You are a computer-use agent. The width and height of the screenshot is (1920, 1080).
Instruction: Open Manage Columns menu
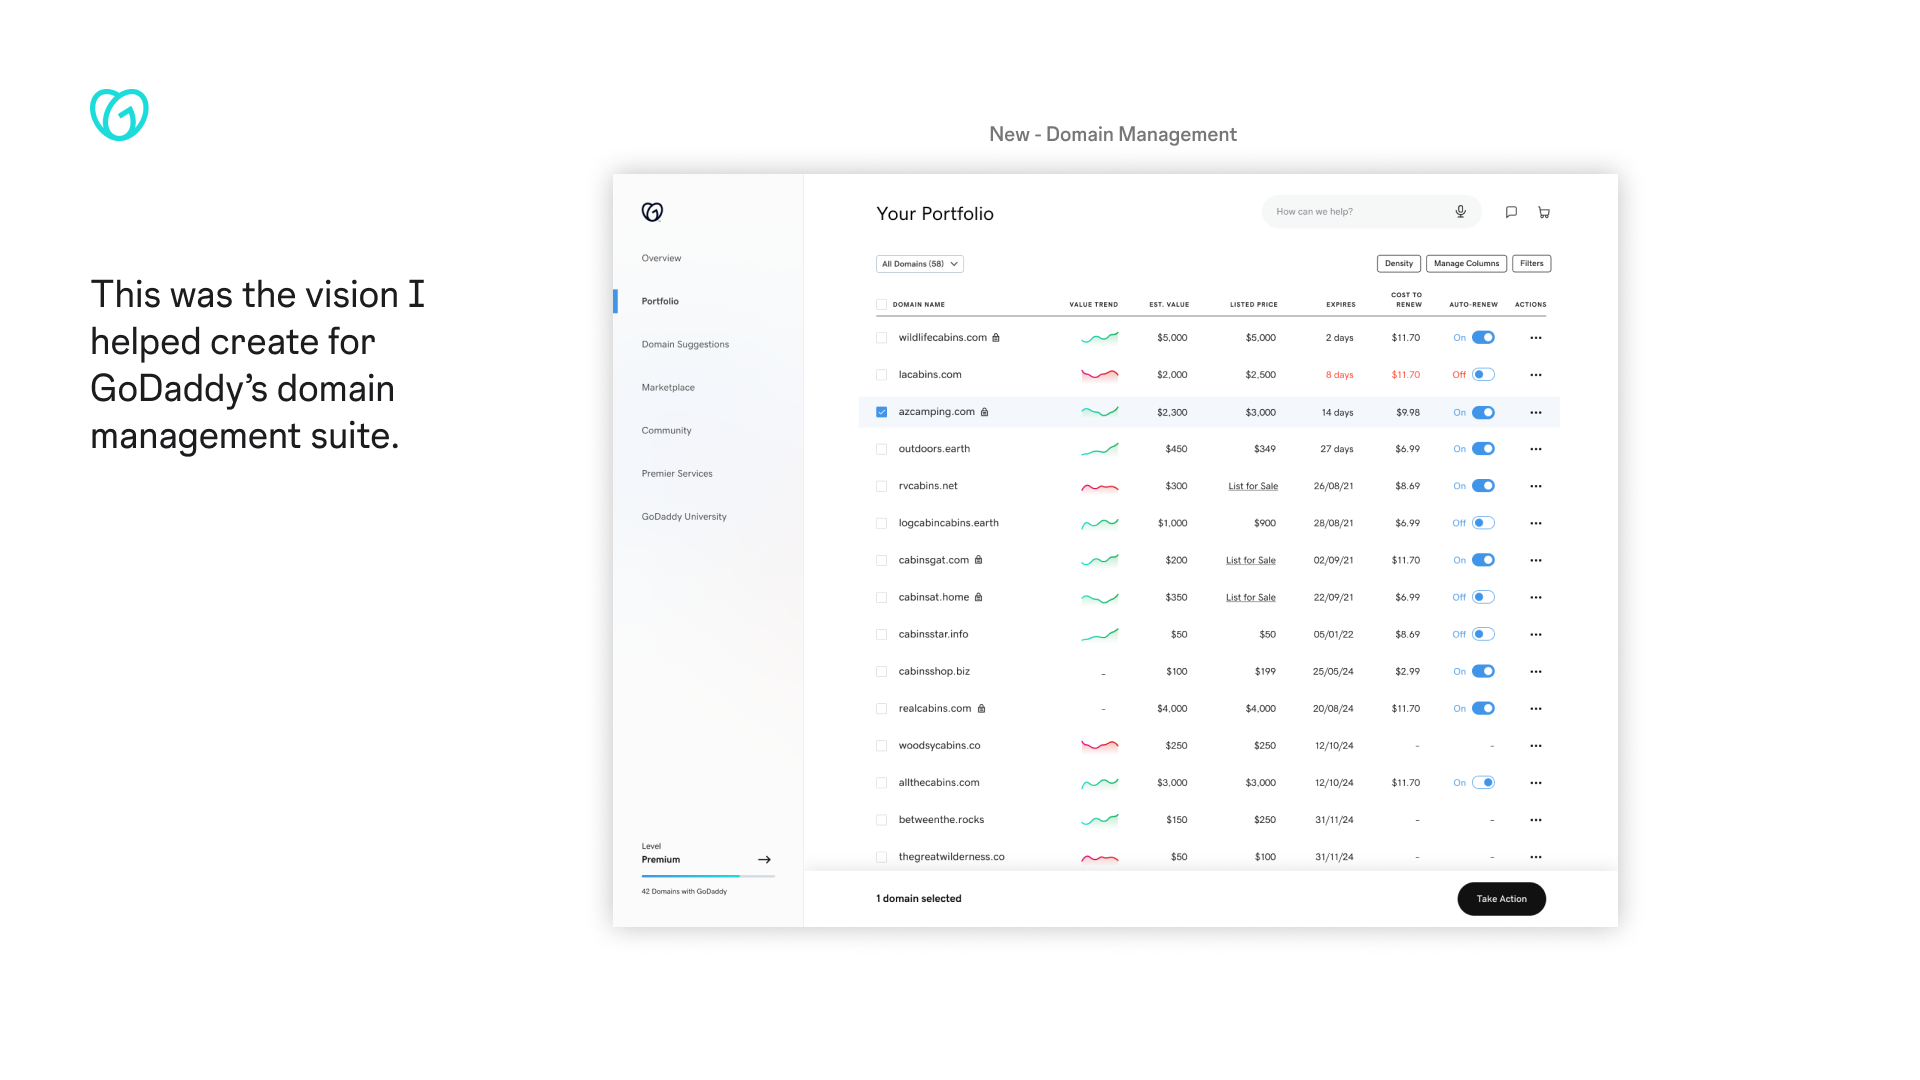pyautogui.click(x=1466, y=264)
